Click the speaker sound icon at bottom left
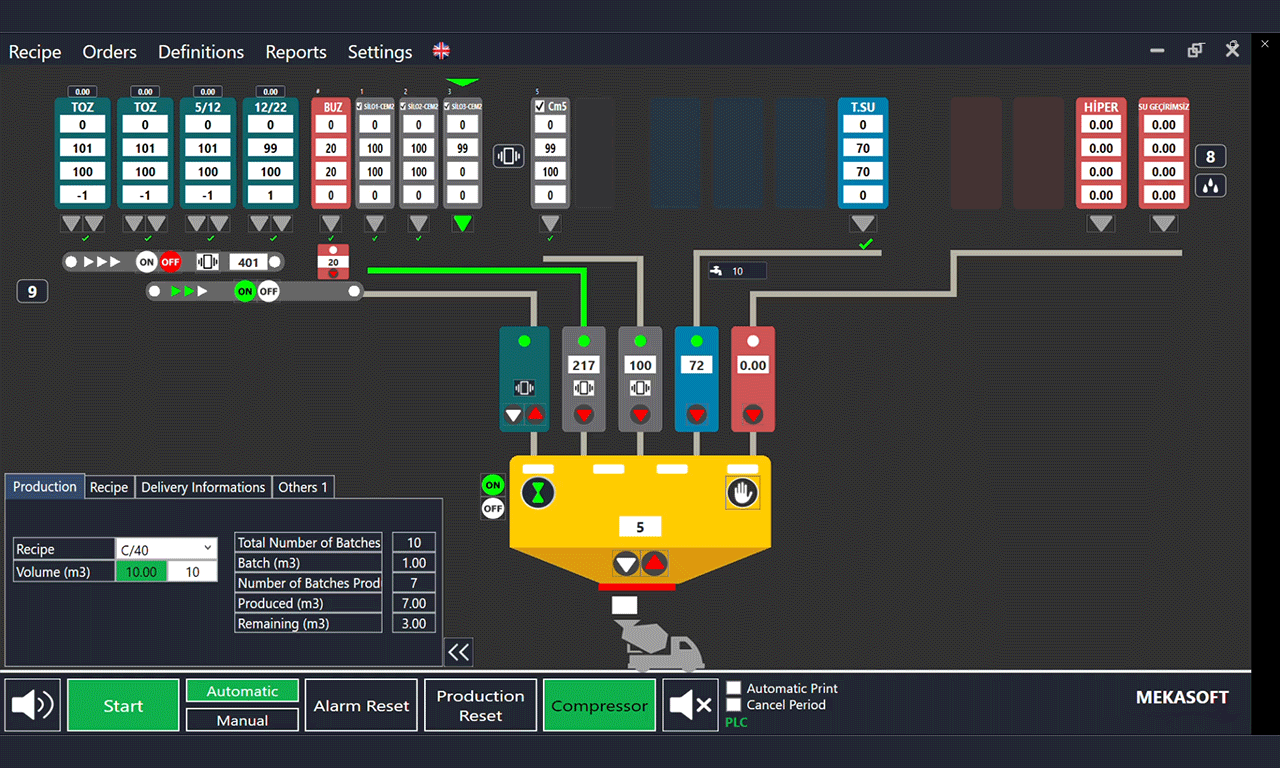 [x=32, y=705]
